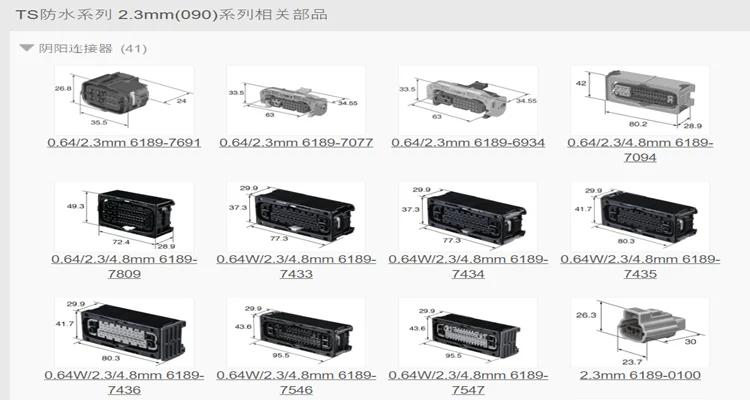The image size is (750, 400).
Task: Open 6189-7094 connector product image
Action: point(640,100)
